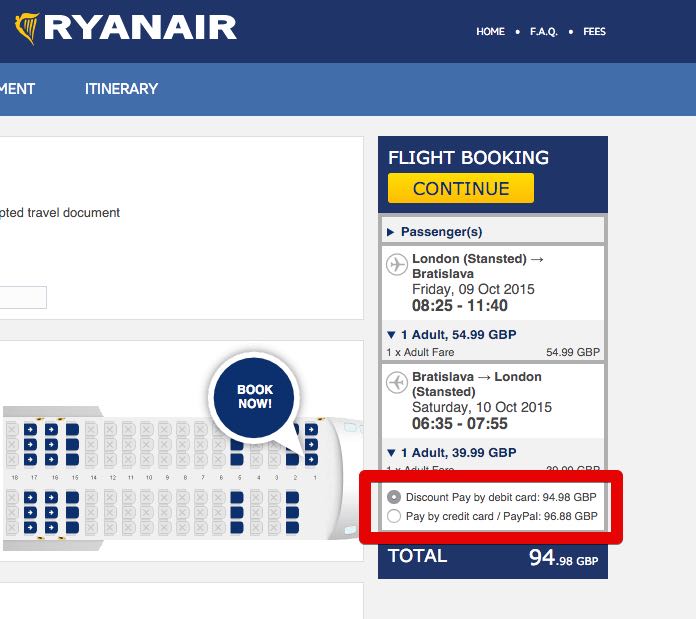Viewport: 696px width, 619px height.
Task: Open the FEES link
Action: click(594, 32)
